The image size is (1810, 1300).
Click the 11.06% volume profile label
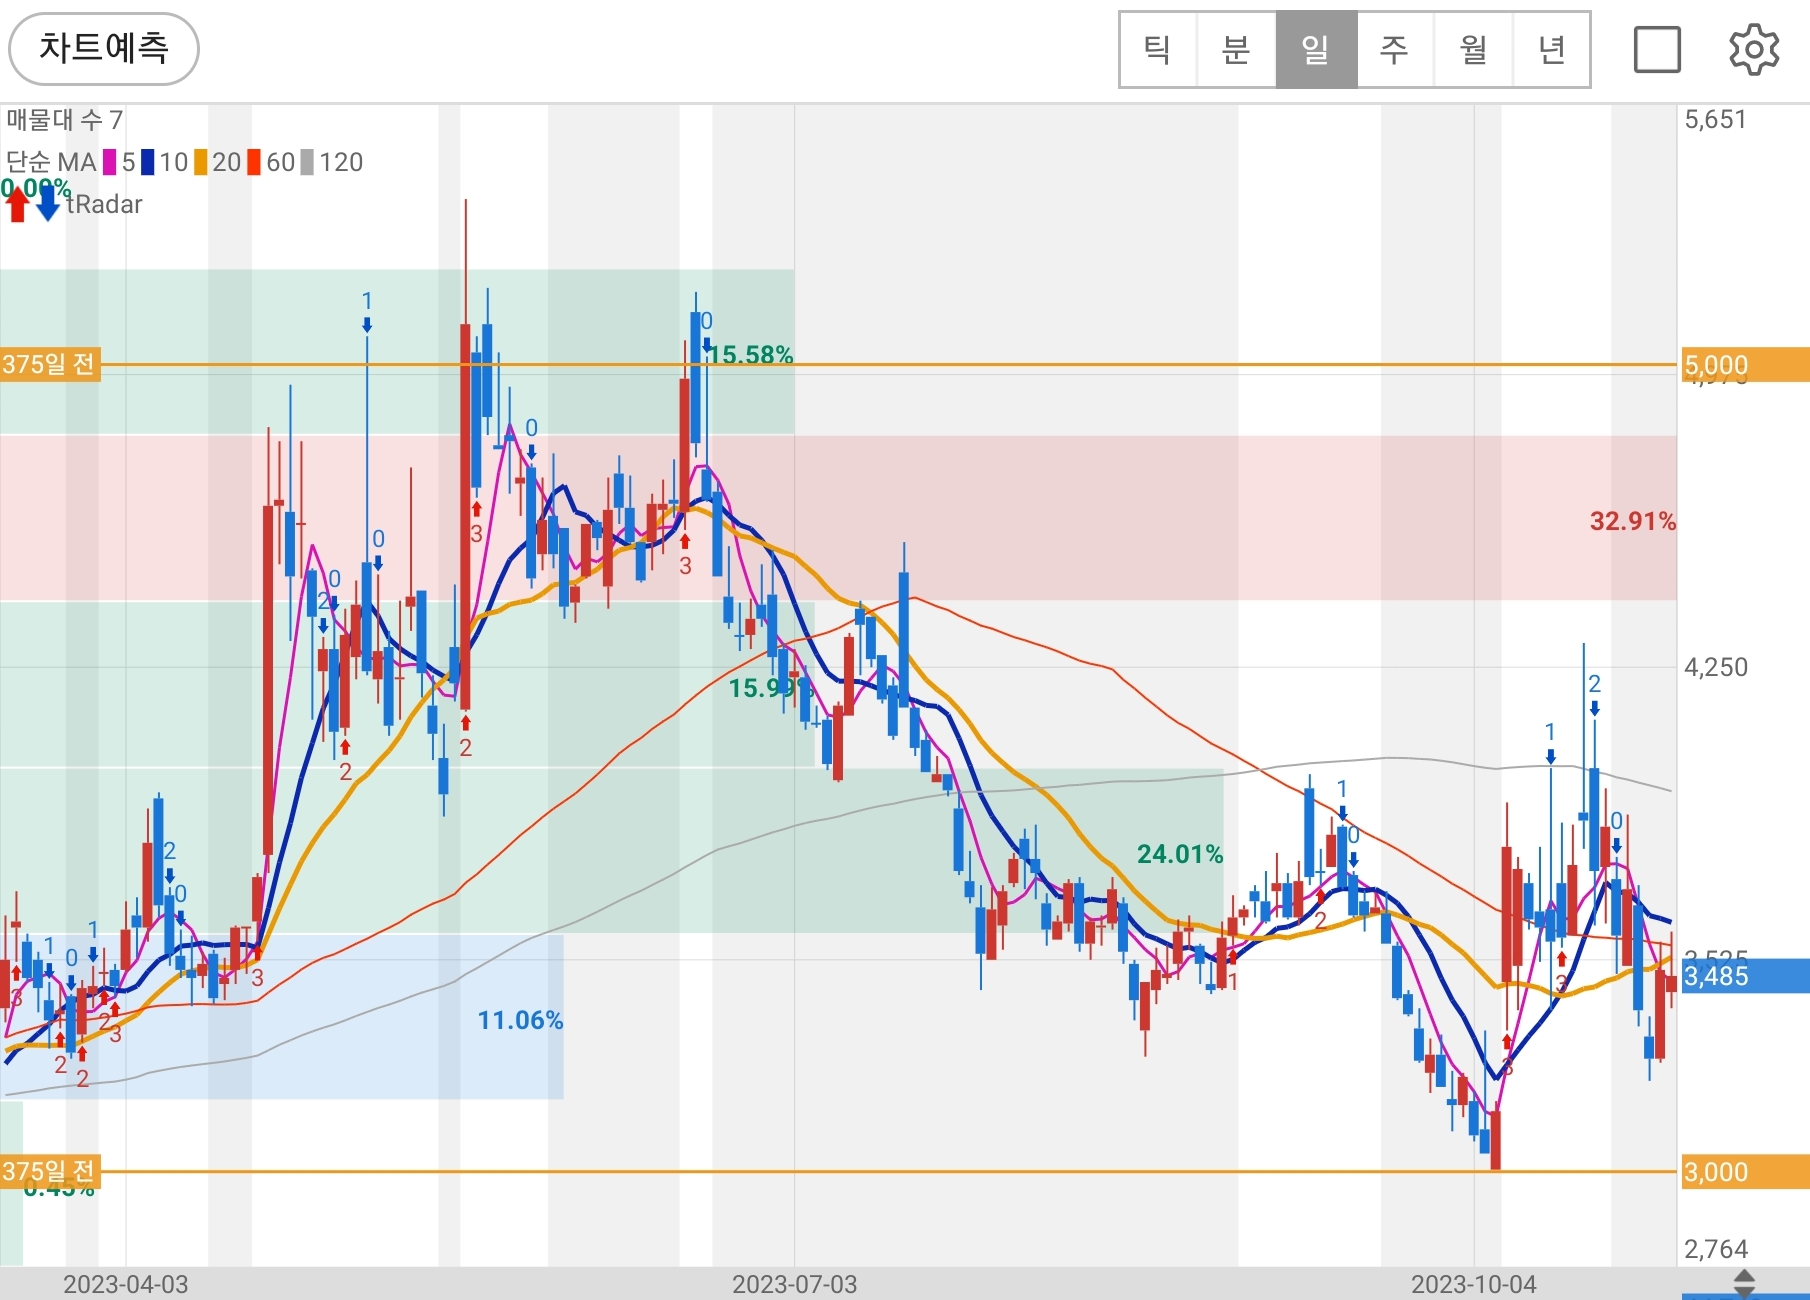pos(520,1020)
